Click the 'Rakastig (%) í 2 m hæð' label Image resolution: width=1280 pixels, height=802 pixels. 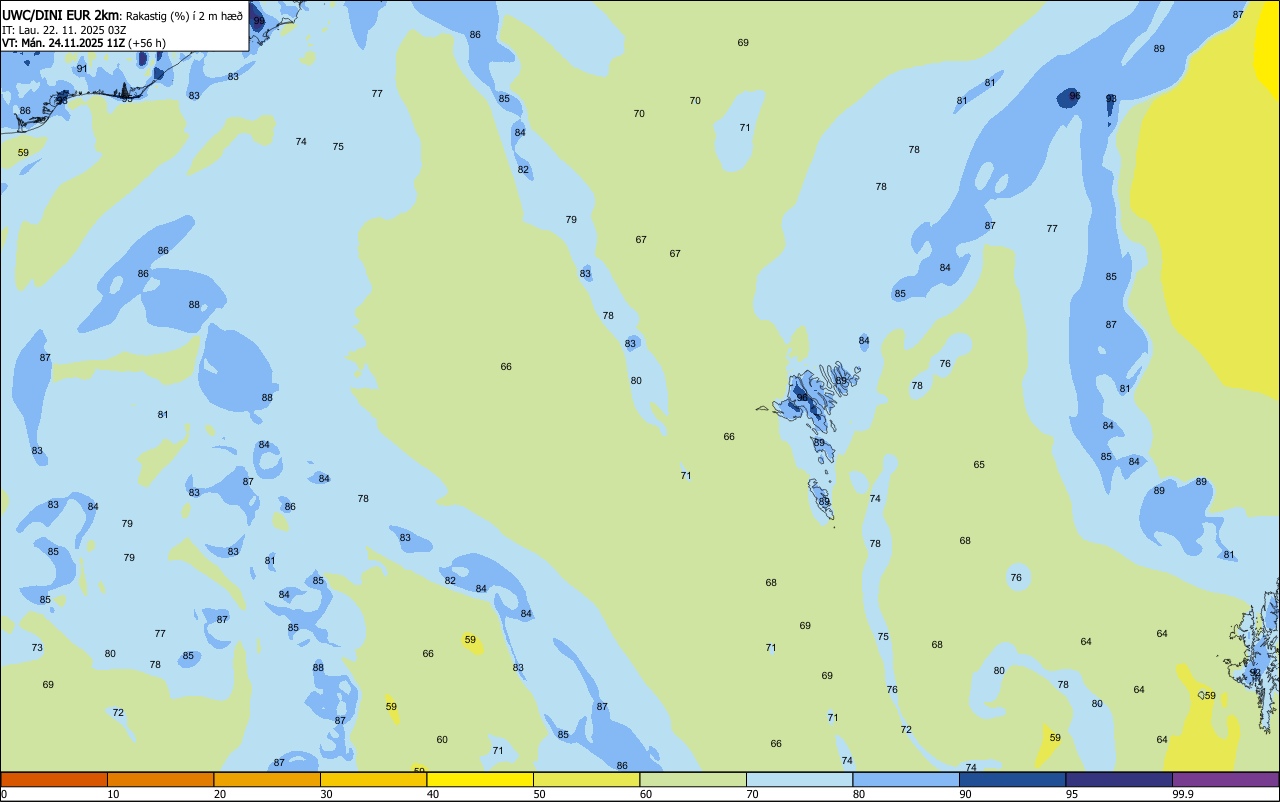[x=184, y=15]
